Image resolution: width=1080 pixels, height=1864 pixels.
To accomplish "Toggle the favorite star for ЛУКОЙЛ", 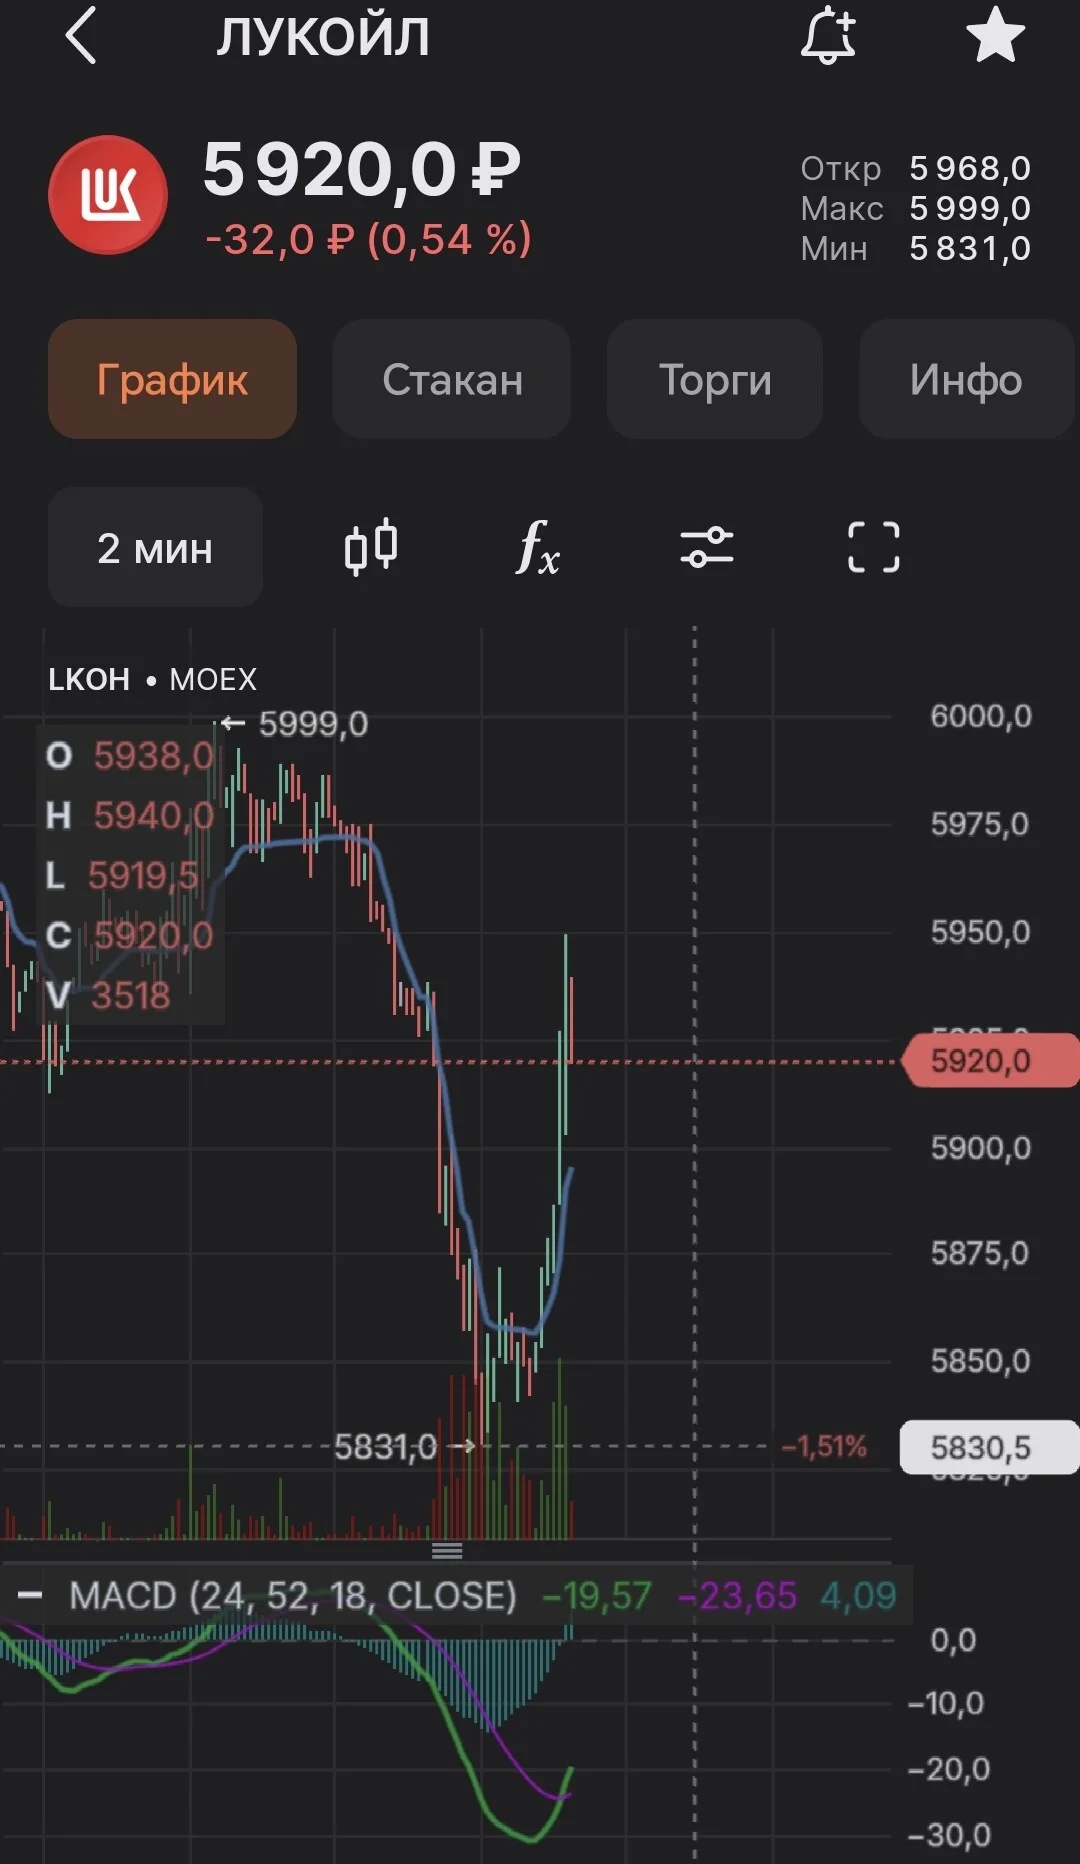I will click(x=995, y=35).
